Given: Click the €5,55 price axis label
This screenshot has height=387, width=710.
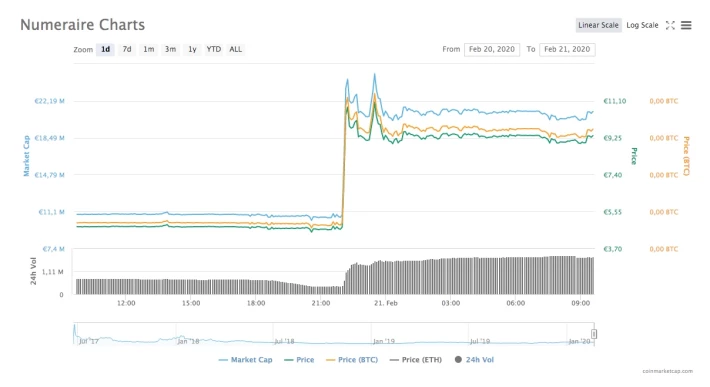Looking at the screenshot, I should [613, 212].
